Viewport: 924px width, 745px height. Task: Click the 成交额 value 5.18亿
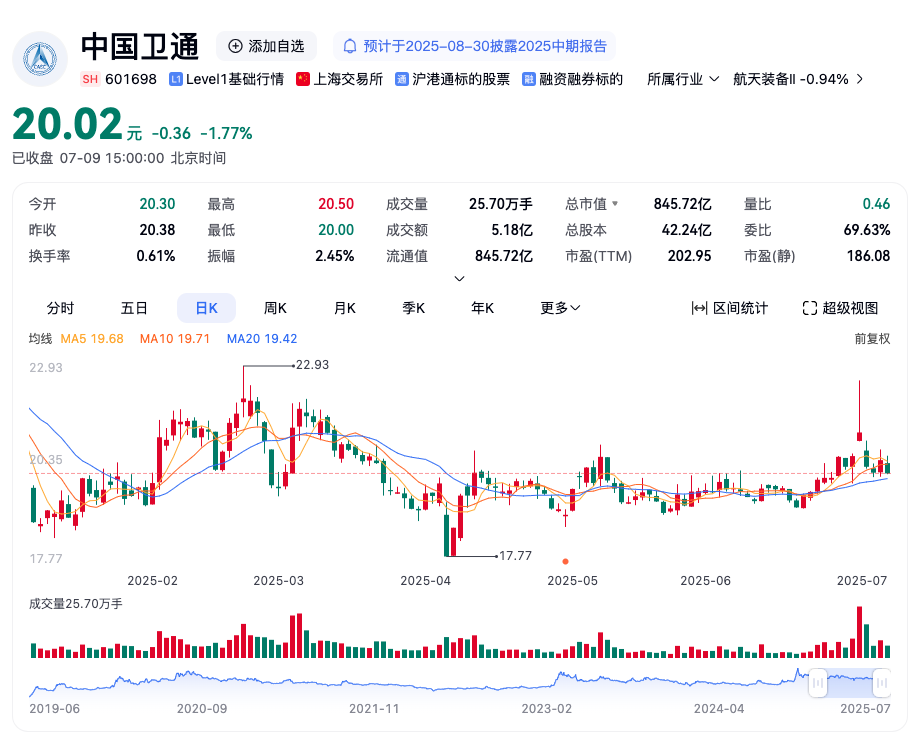[512, 230]
